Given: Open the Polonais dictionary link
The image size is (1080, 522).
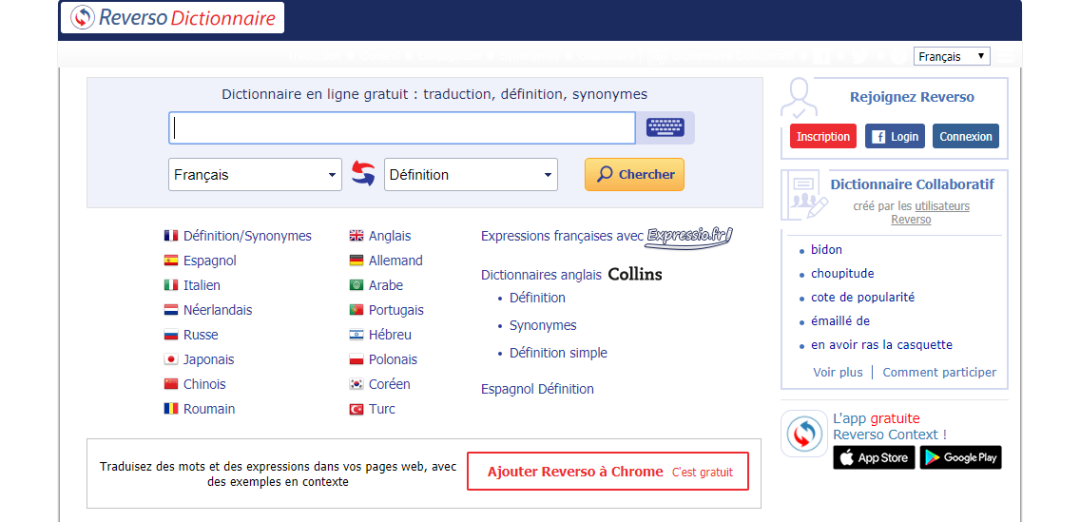Looking at the screenshot, I should tap(393, 359).
